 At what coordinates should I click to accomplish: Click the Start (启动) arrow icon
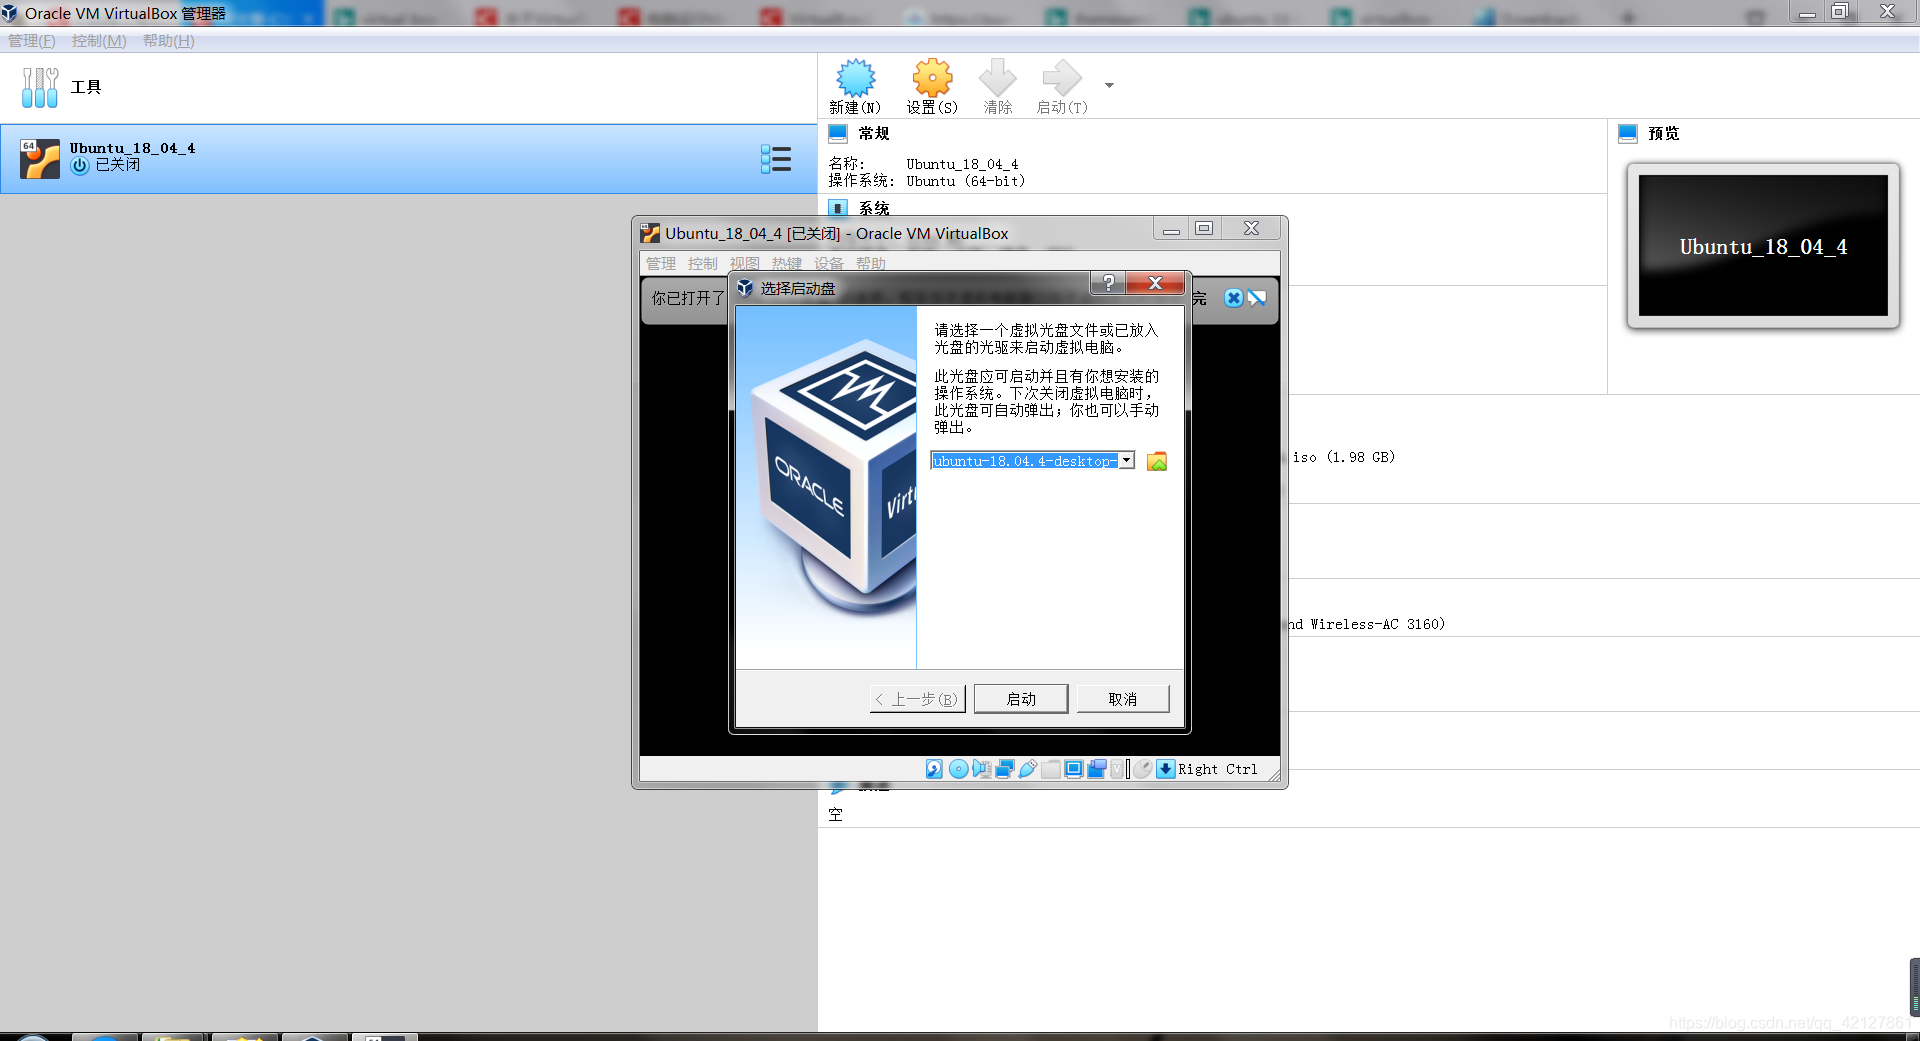[x=1061, y=87]
